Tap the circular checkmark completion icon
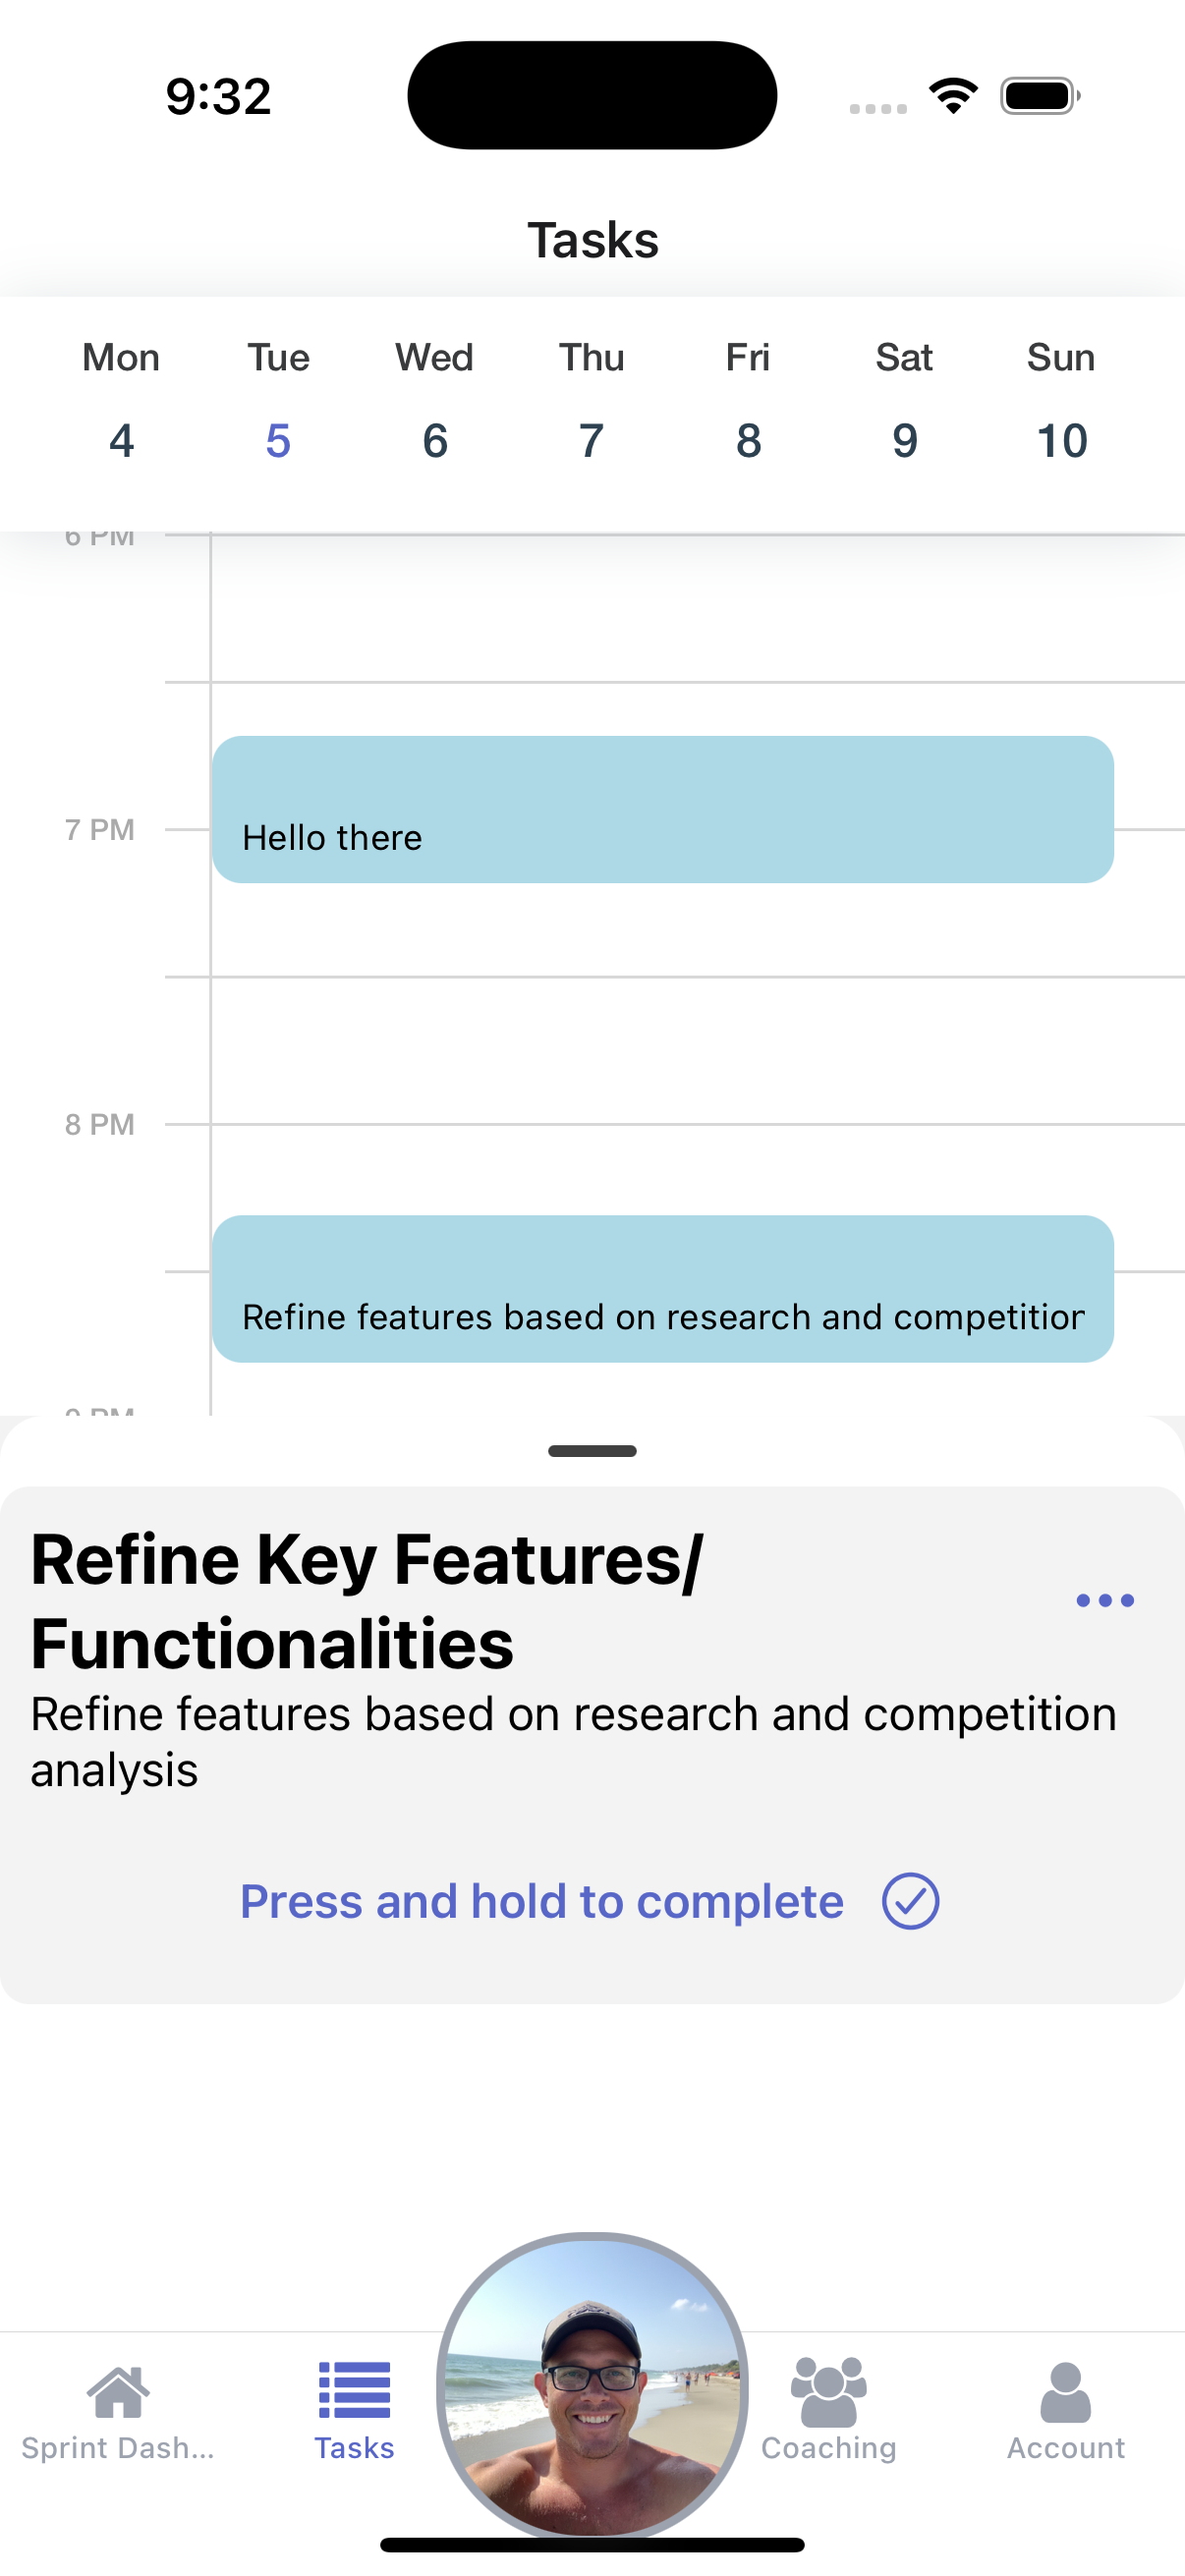Image resolution: width=1185 pixels, height=2576 pixels. pyautogui.click(x=910, y=1901)
